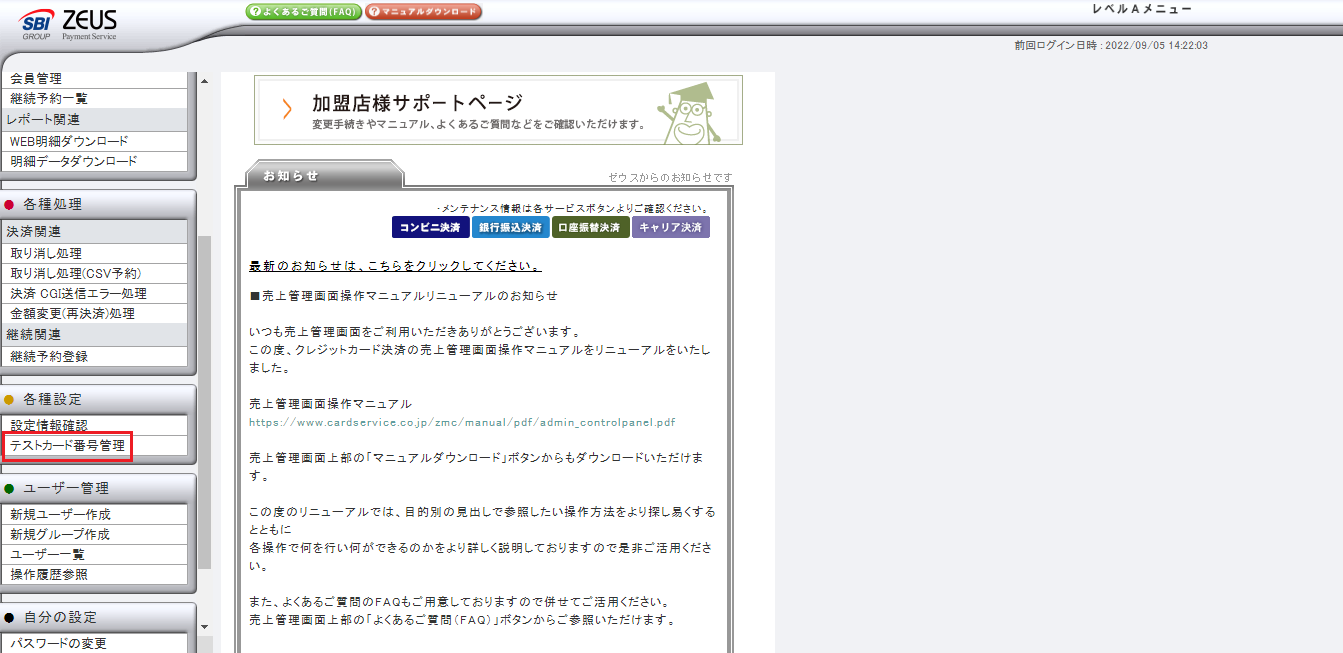The image size is (1343, 653).
Task: Click the 決済関連 subsection label
Action: [33, 232]
